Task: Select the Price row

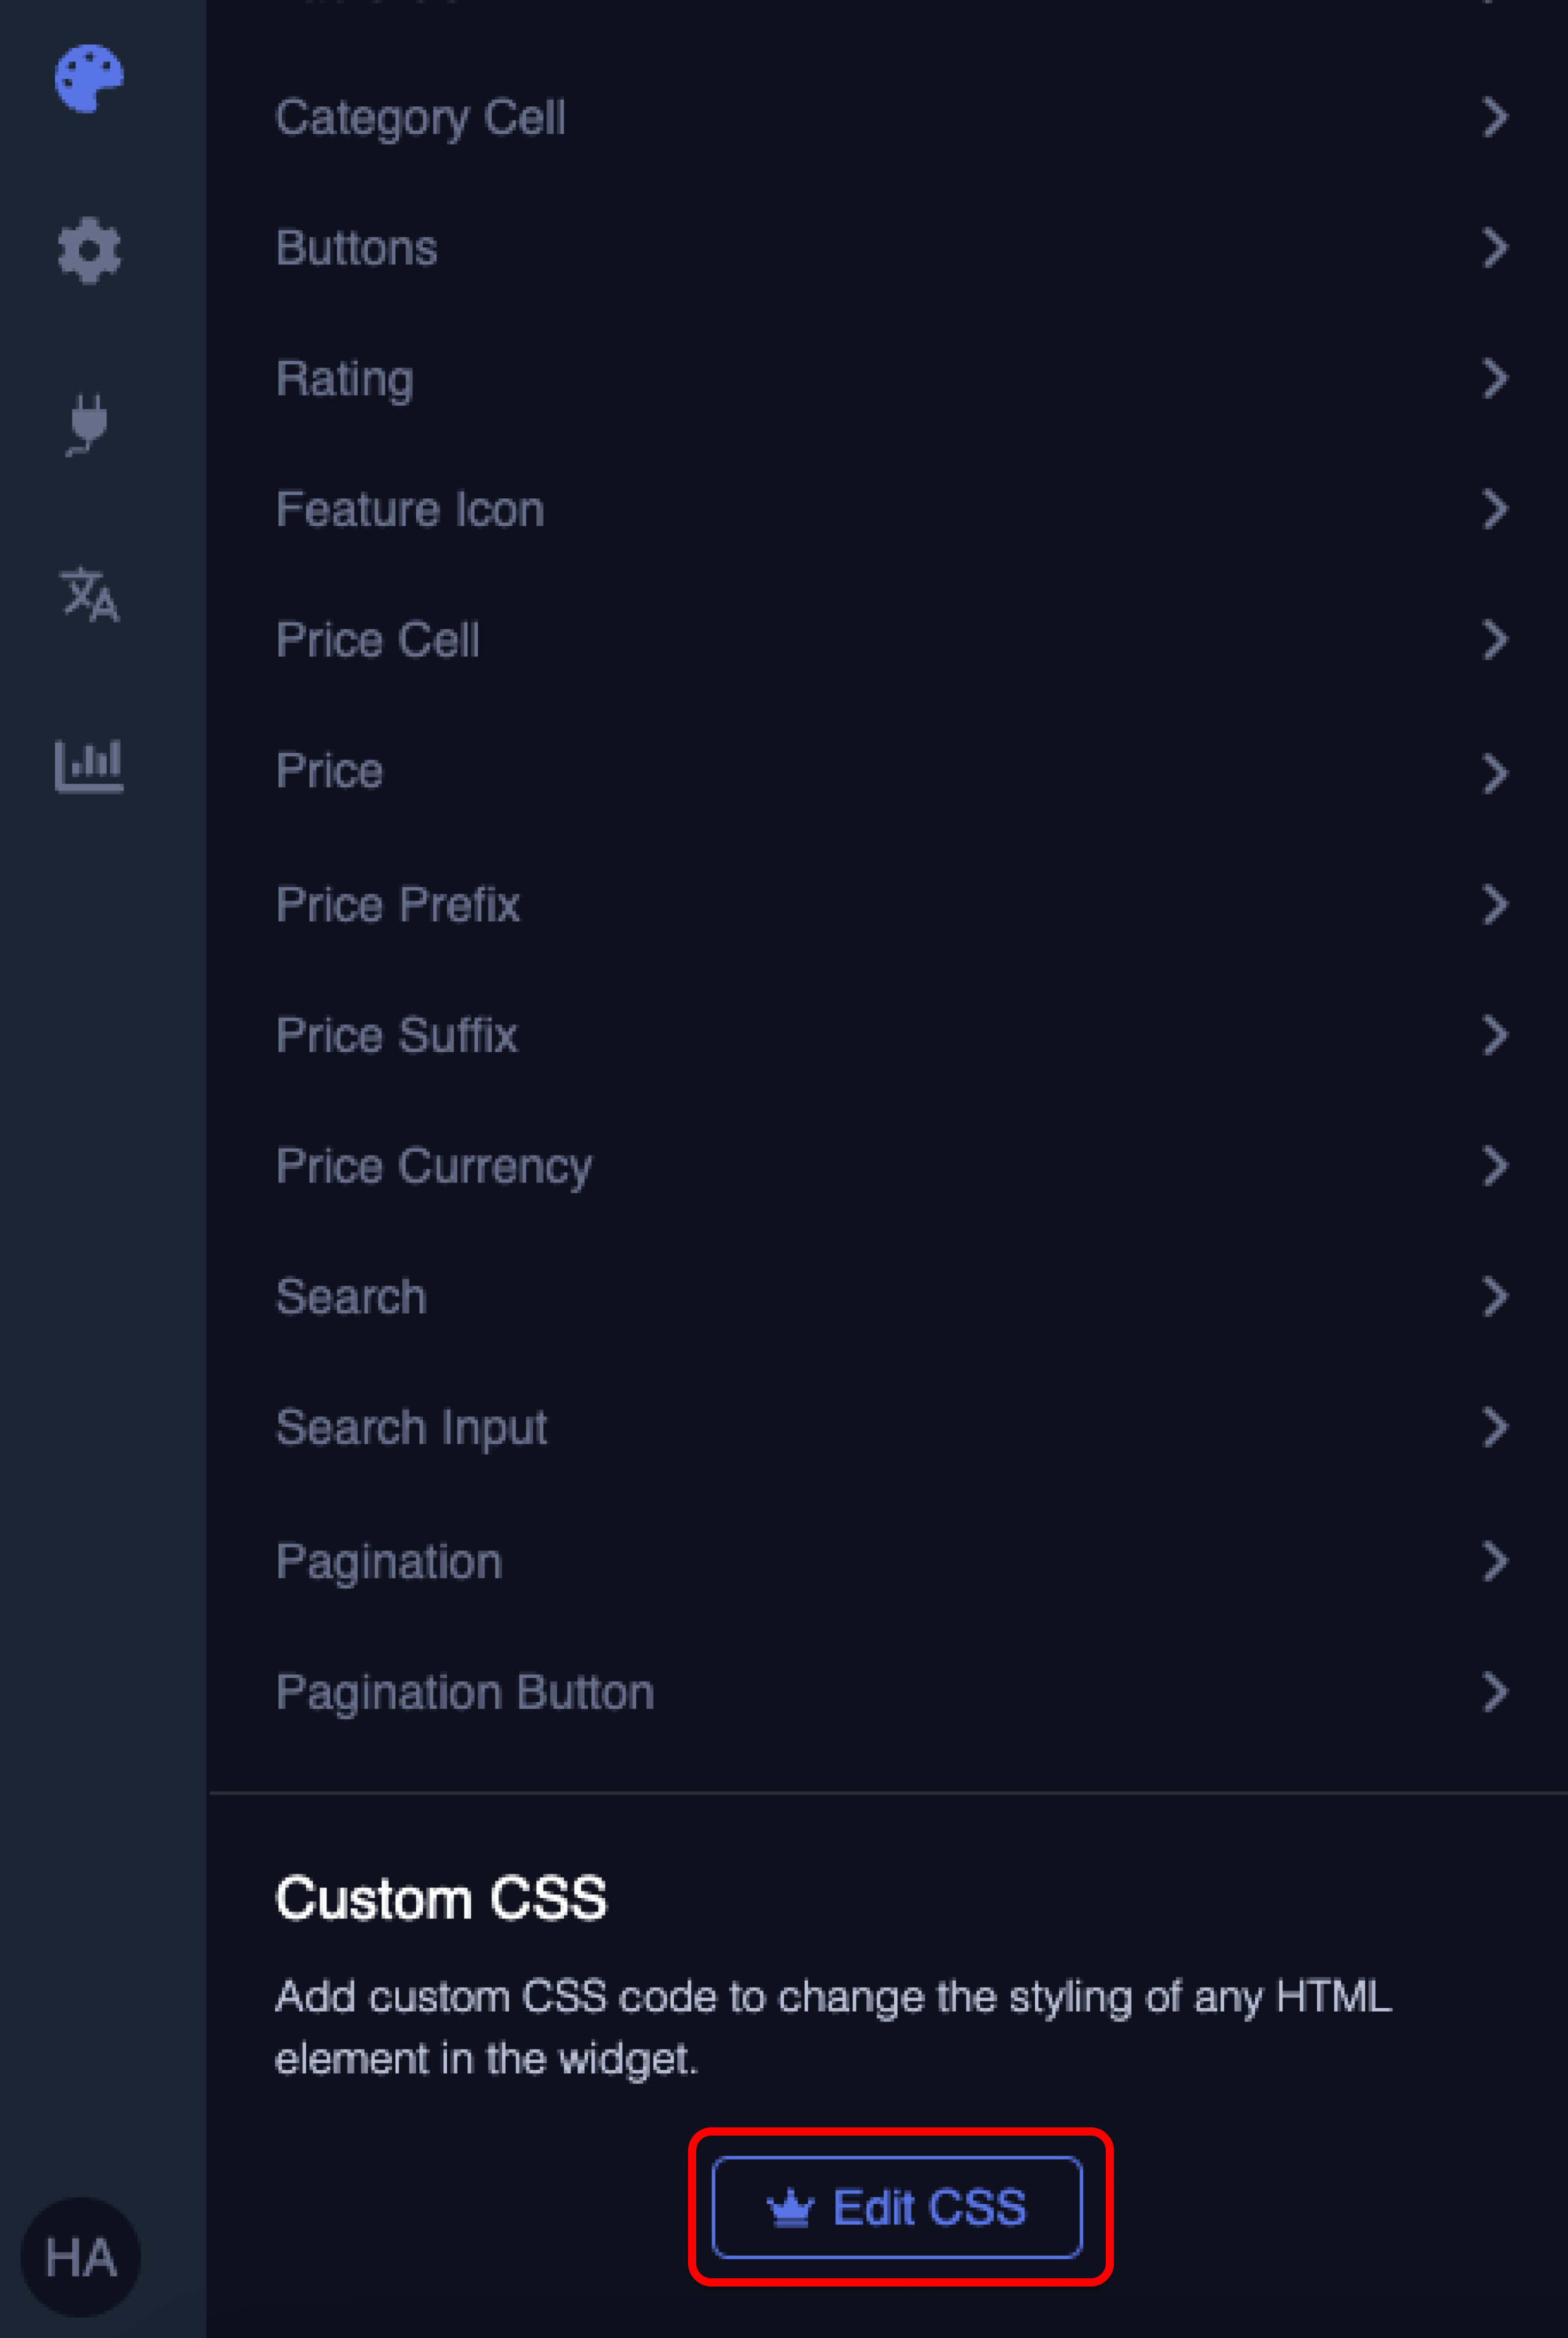Action: coord(330,771)
